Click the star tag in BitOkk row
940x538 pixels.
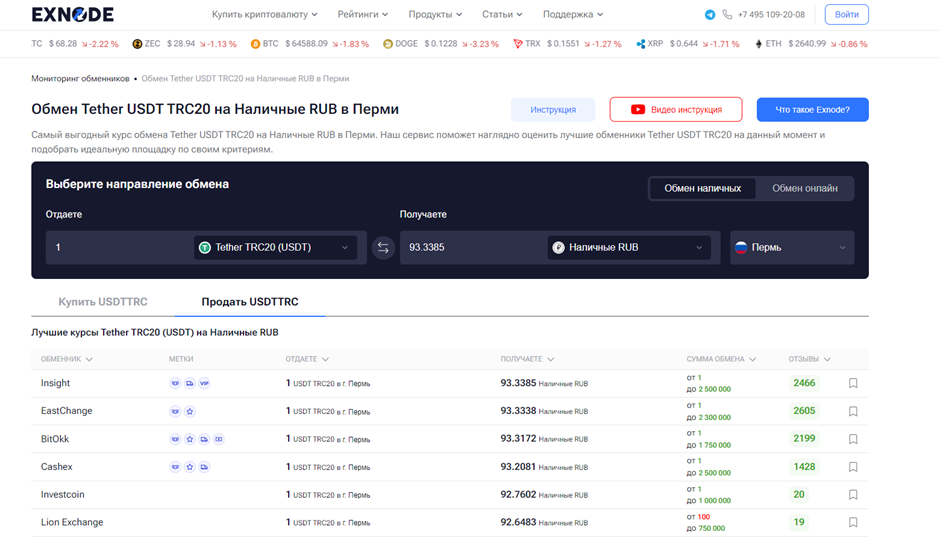coord(189,439)
